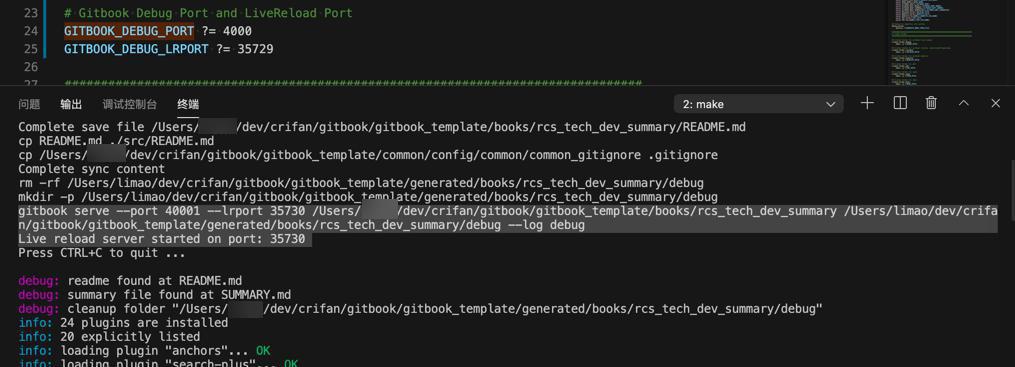1015x367 pixels.
Task: Maximize panel with the up chevron
Action: pos(964,104)
